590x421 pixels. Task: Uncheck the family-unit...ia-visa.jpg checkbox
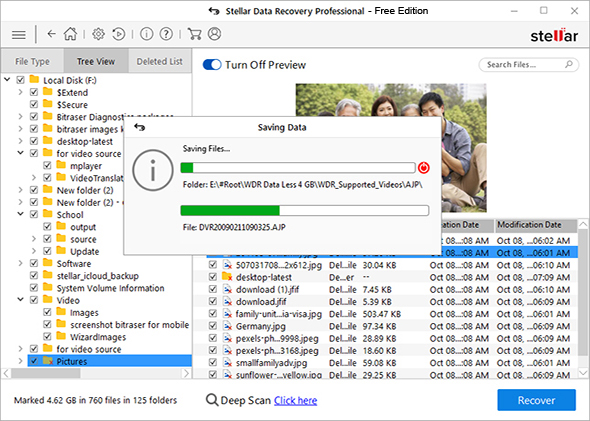coord(213,314)
